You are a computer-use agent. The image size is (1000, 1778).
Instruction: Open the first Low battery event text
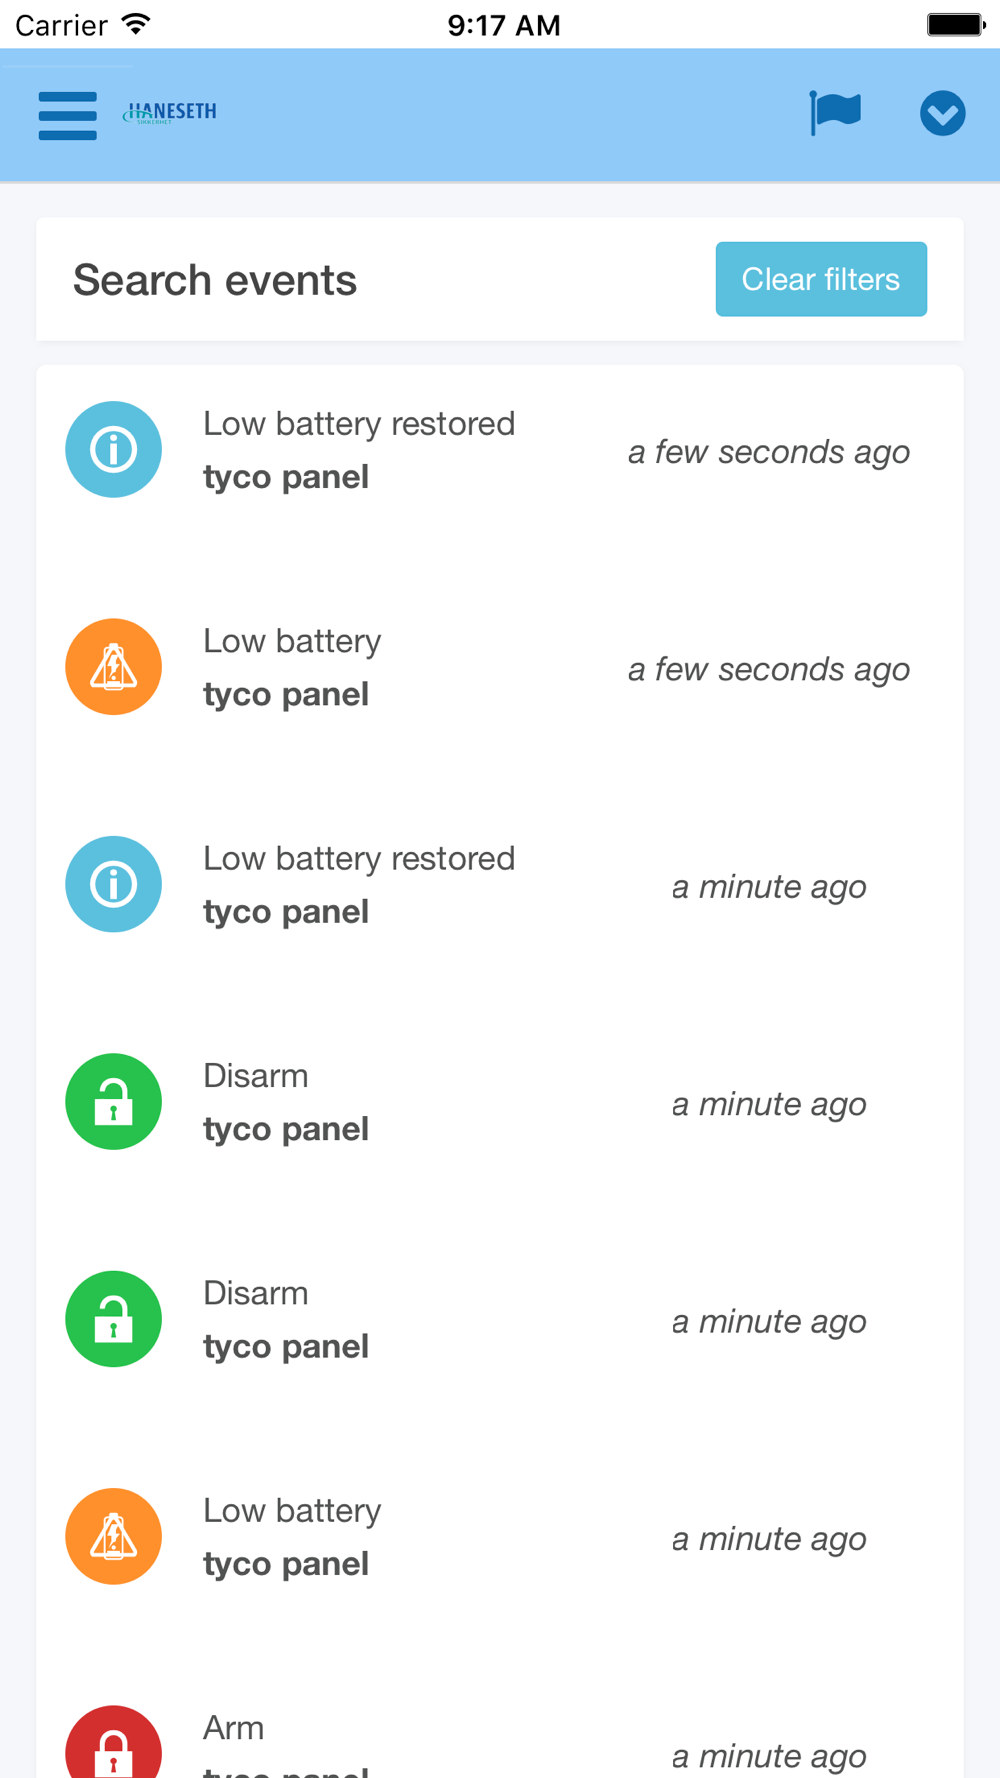pyautogui.click(x=292, y=641)
